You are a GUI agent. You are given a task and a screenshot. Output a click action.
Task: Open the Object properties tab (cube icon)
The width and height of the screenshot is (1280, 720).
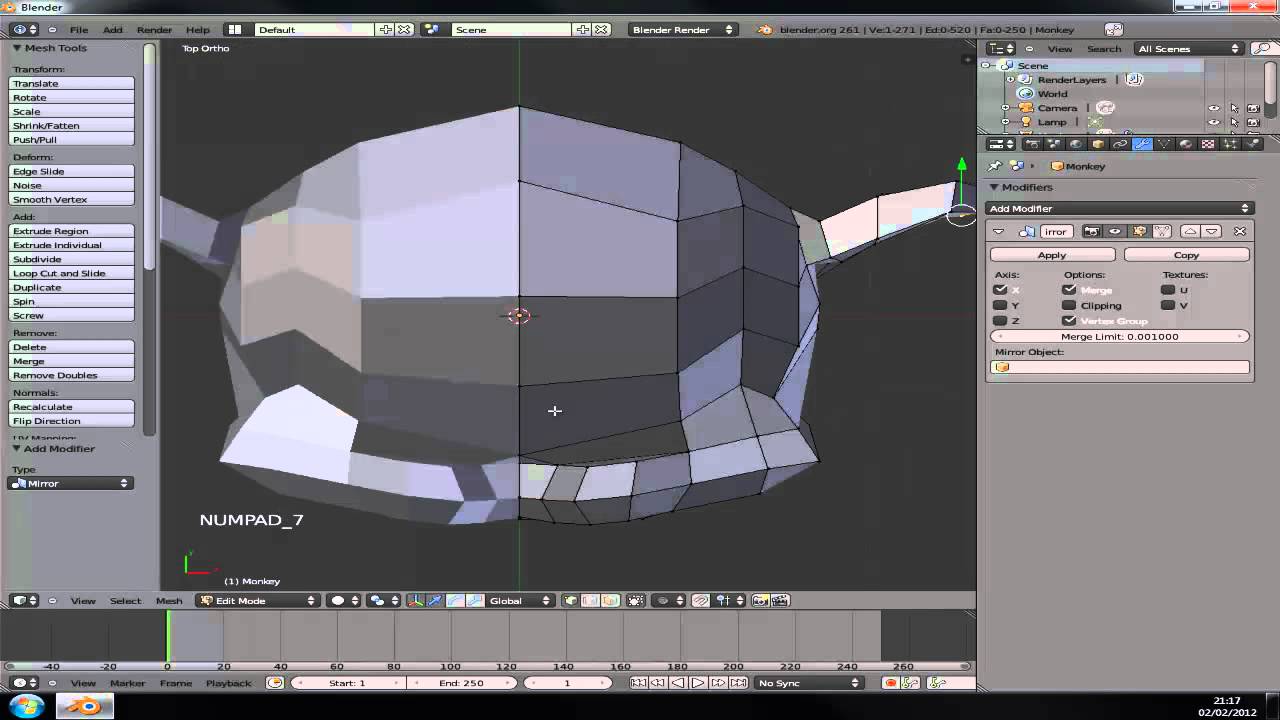[1098, 144]
